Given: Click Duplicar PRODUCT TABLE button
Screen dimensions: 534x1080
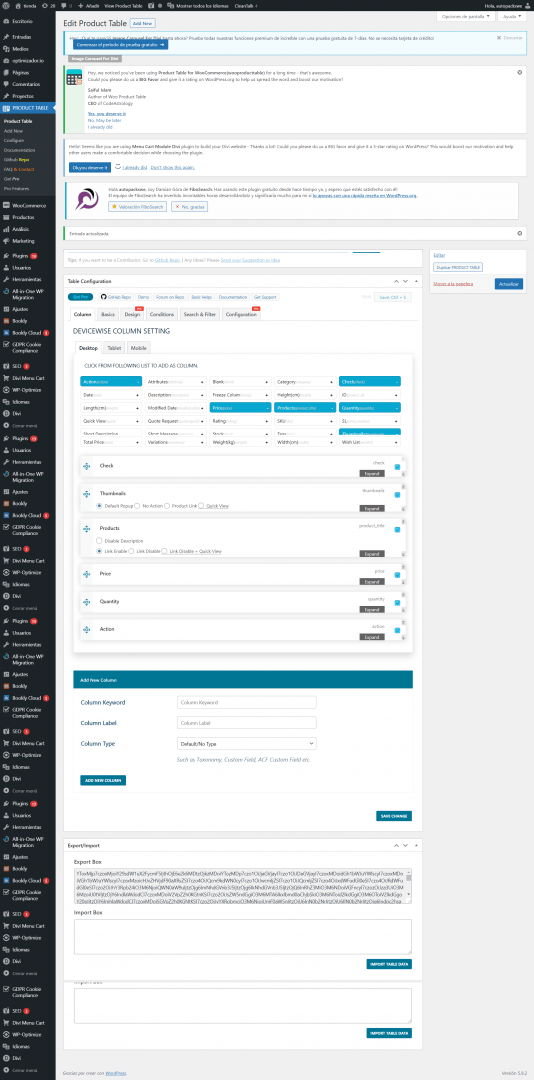Looking at the screenshot, I should coord(458,267).
